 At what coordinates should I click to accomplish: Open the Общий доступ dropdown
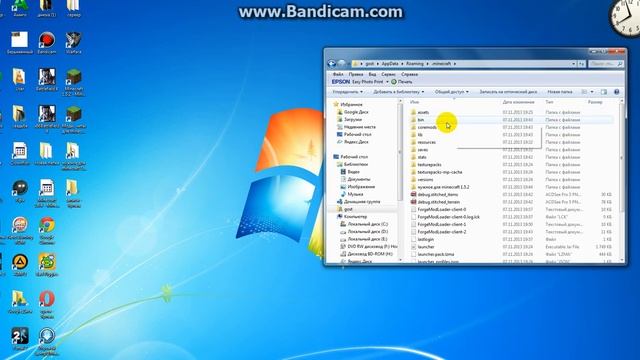451,92
